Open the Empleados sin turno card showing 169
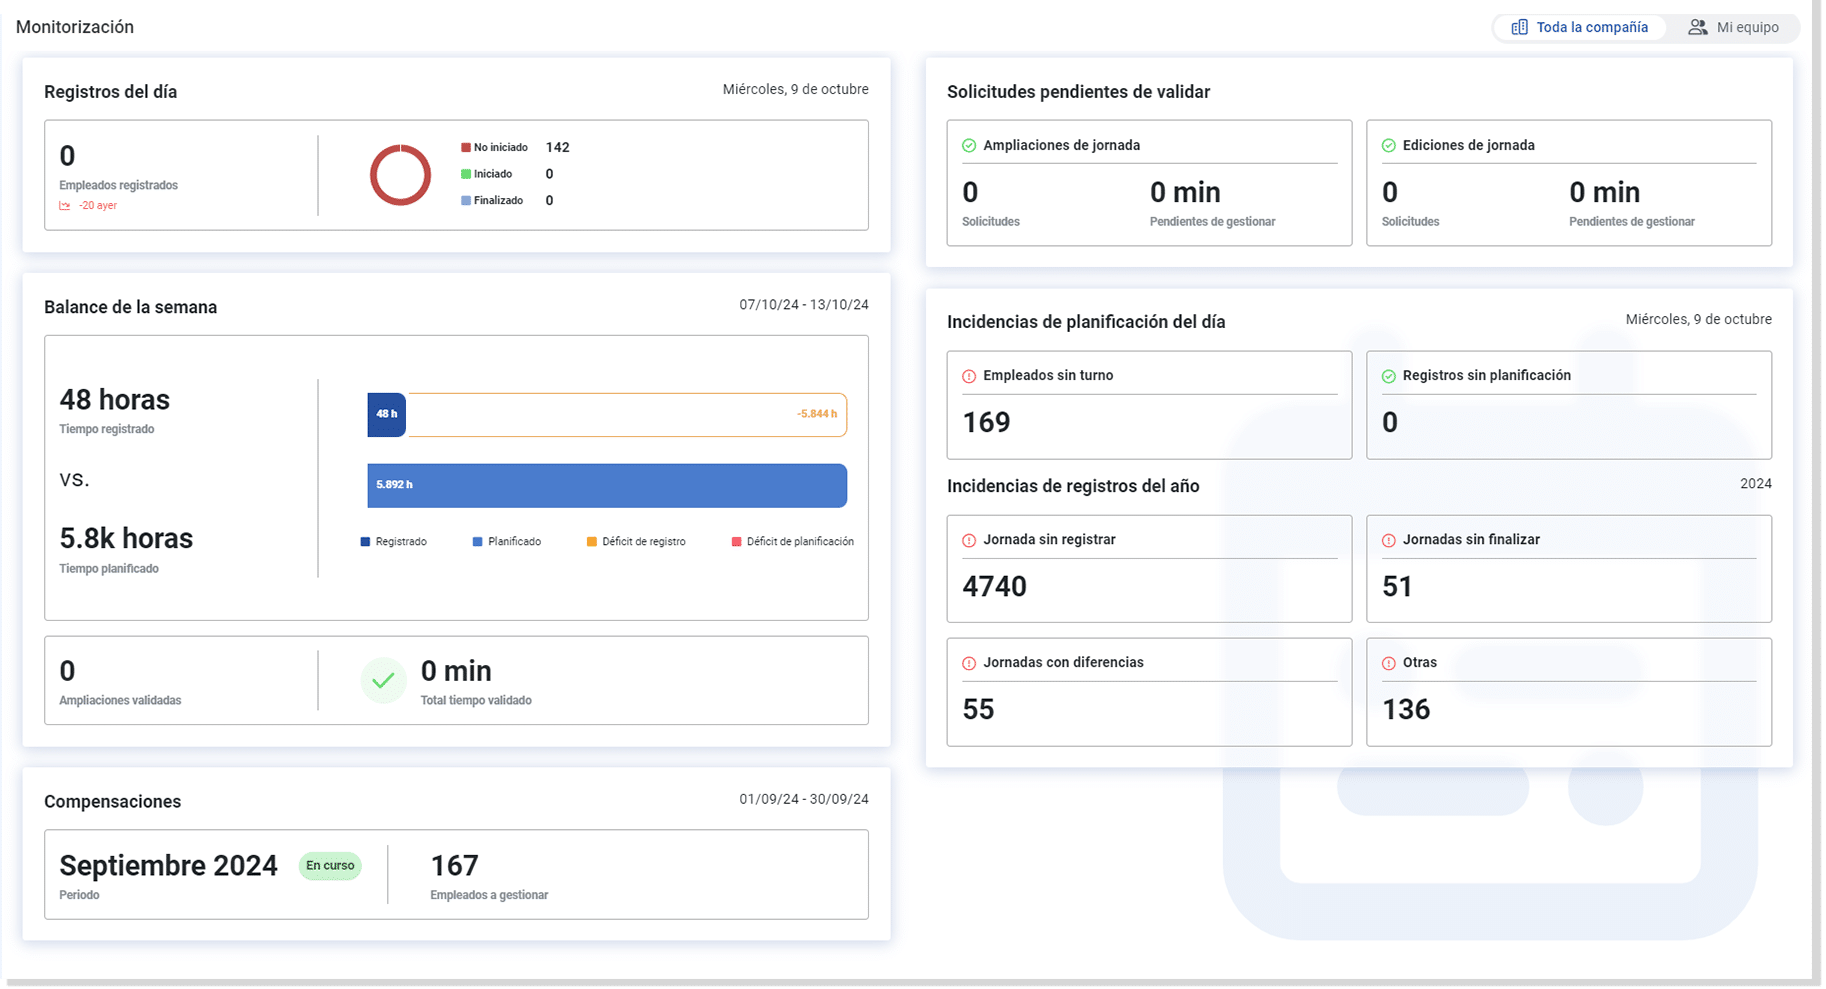 (x=1149, y=405)
